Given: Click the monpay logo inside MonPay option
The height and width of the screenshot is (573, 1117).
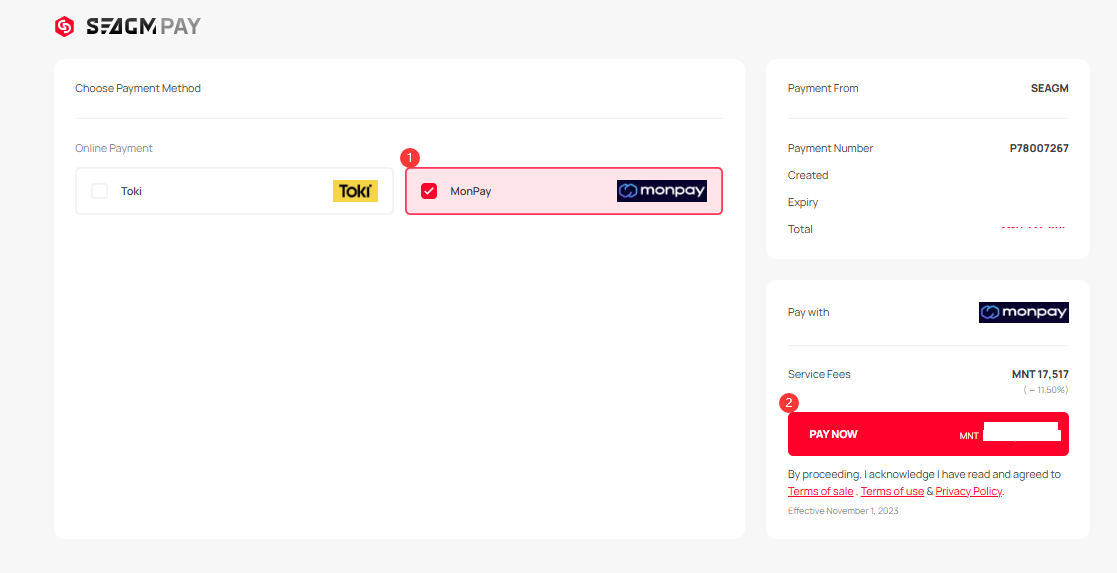Looking at the screenshot, I should 661,191.
